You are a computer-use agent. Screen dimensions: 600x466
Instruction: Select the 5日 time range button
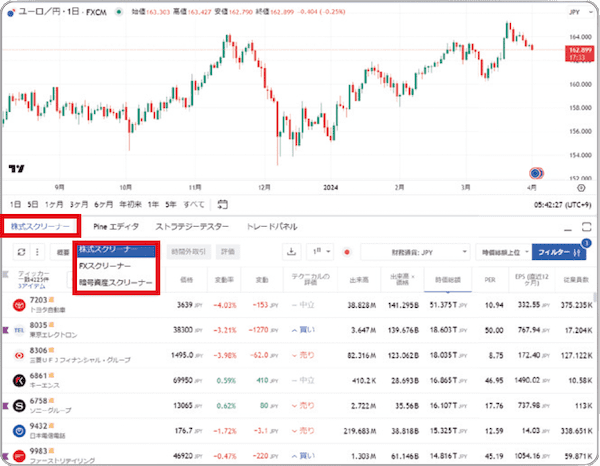[33, 204]
